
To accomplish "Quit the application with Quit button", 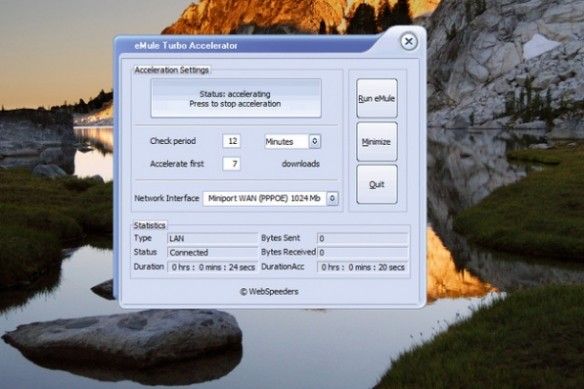I will (377, 184).
